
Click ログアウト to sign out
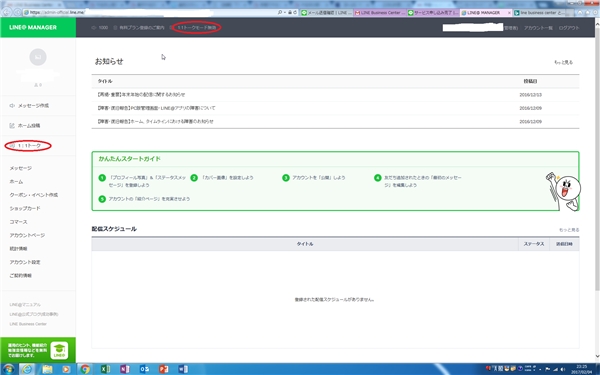(569, 28)
